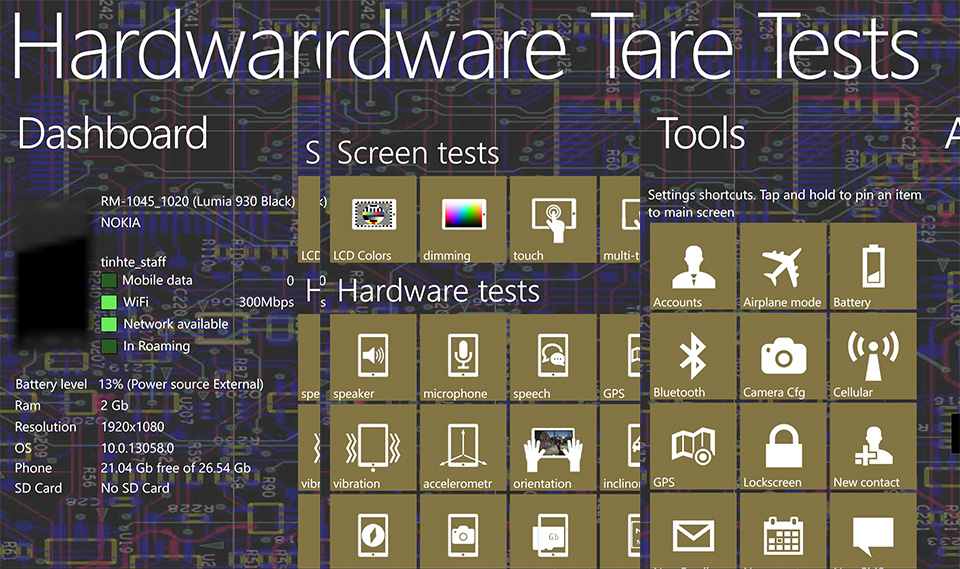Click the 1920x1080 resolution value
The height and width of the screenshot is (569, 960).
133,427
